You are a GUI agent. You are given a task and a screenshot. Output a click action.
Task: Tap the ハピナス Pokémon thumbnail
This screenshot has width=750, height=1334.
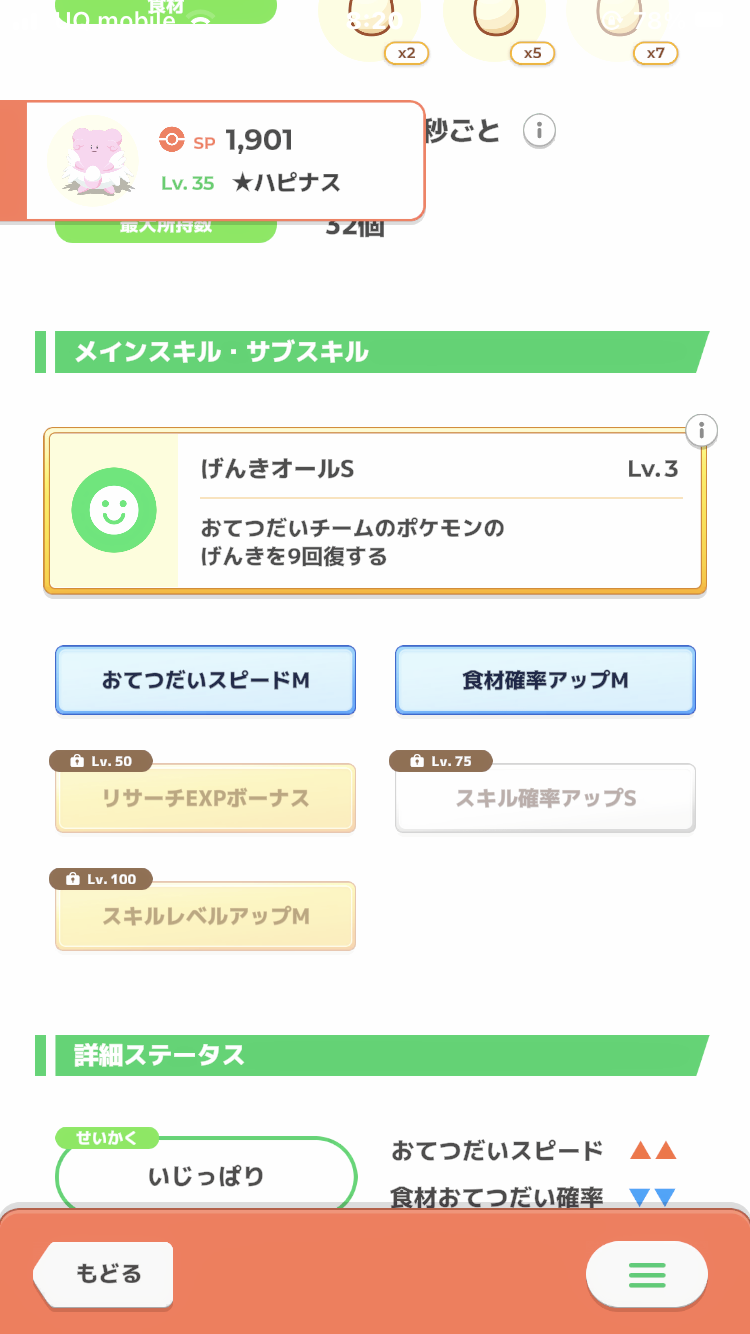(x=93, y=160)
